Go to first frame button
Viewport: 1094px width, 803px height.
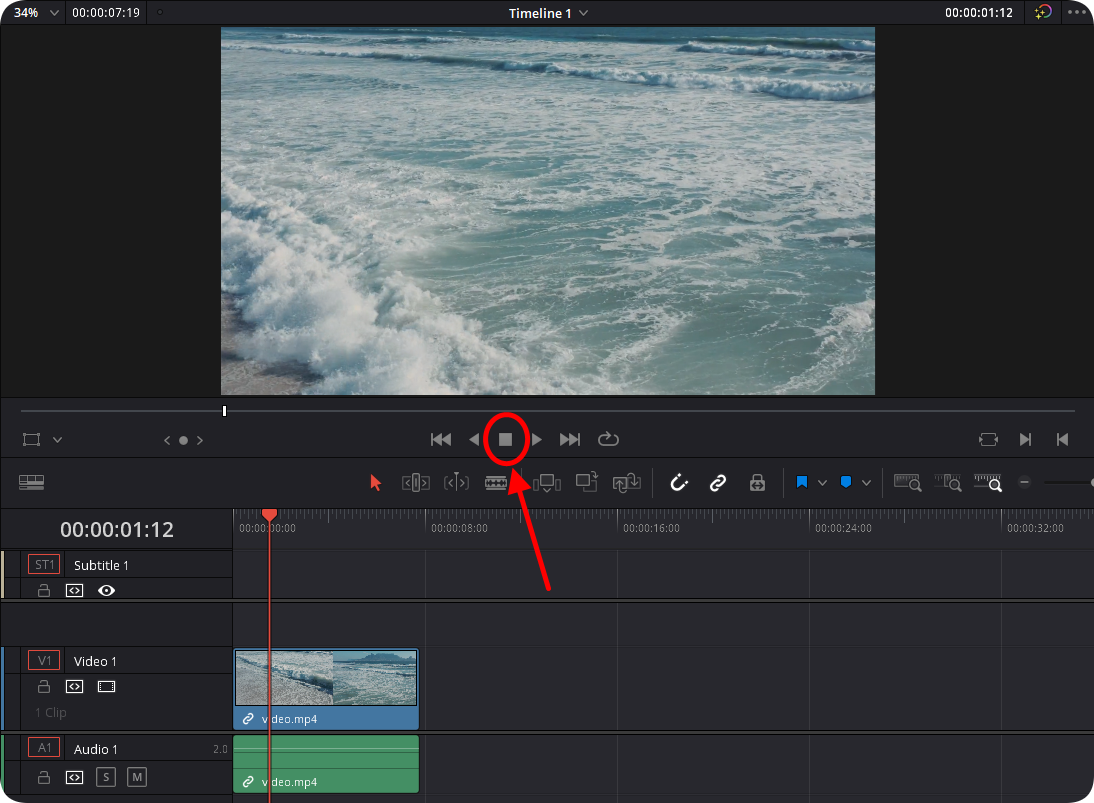[x=441, y=440]
